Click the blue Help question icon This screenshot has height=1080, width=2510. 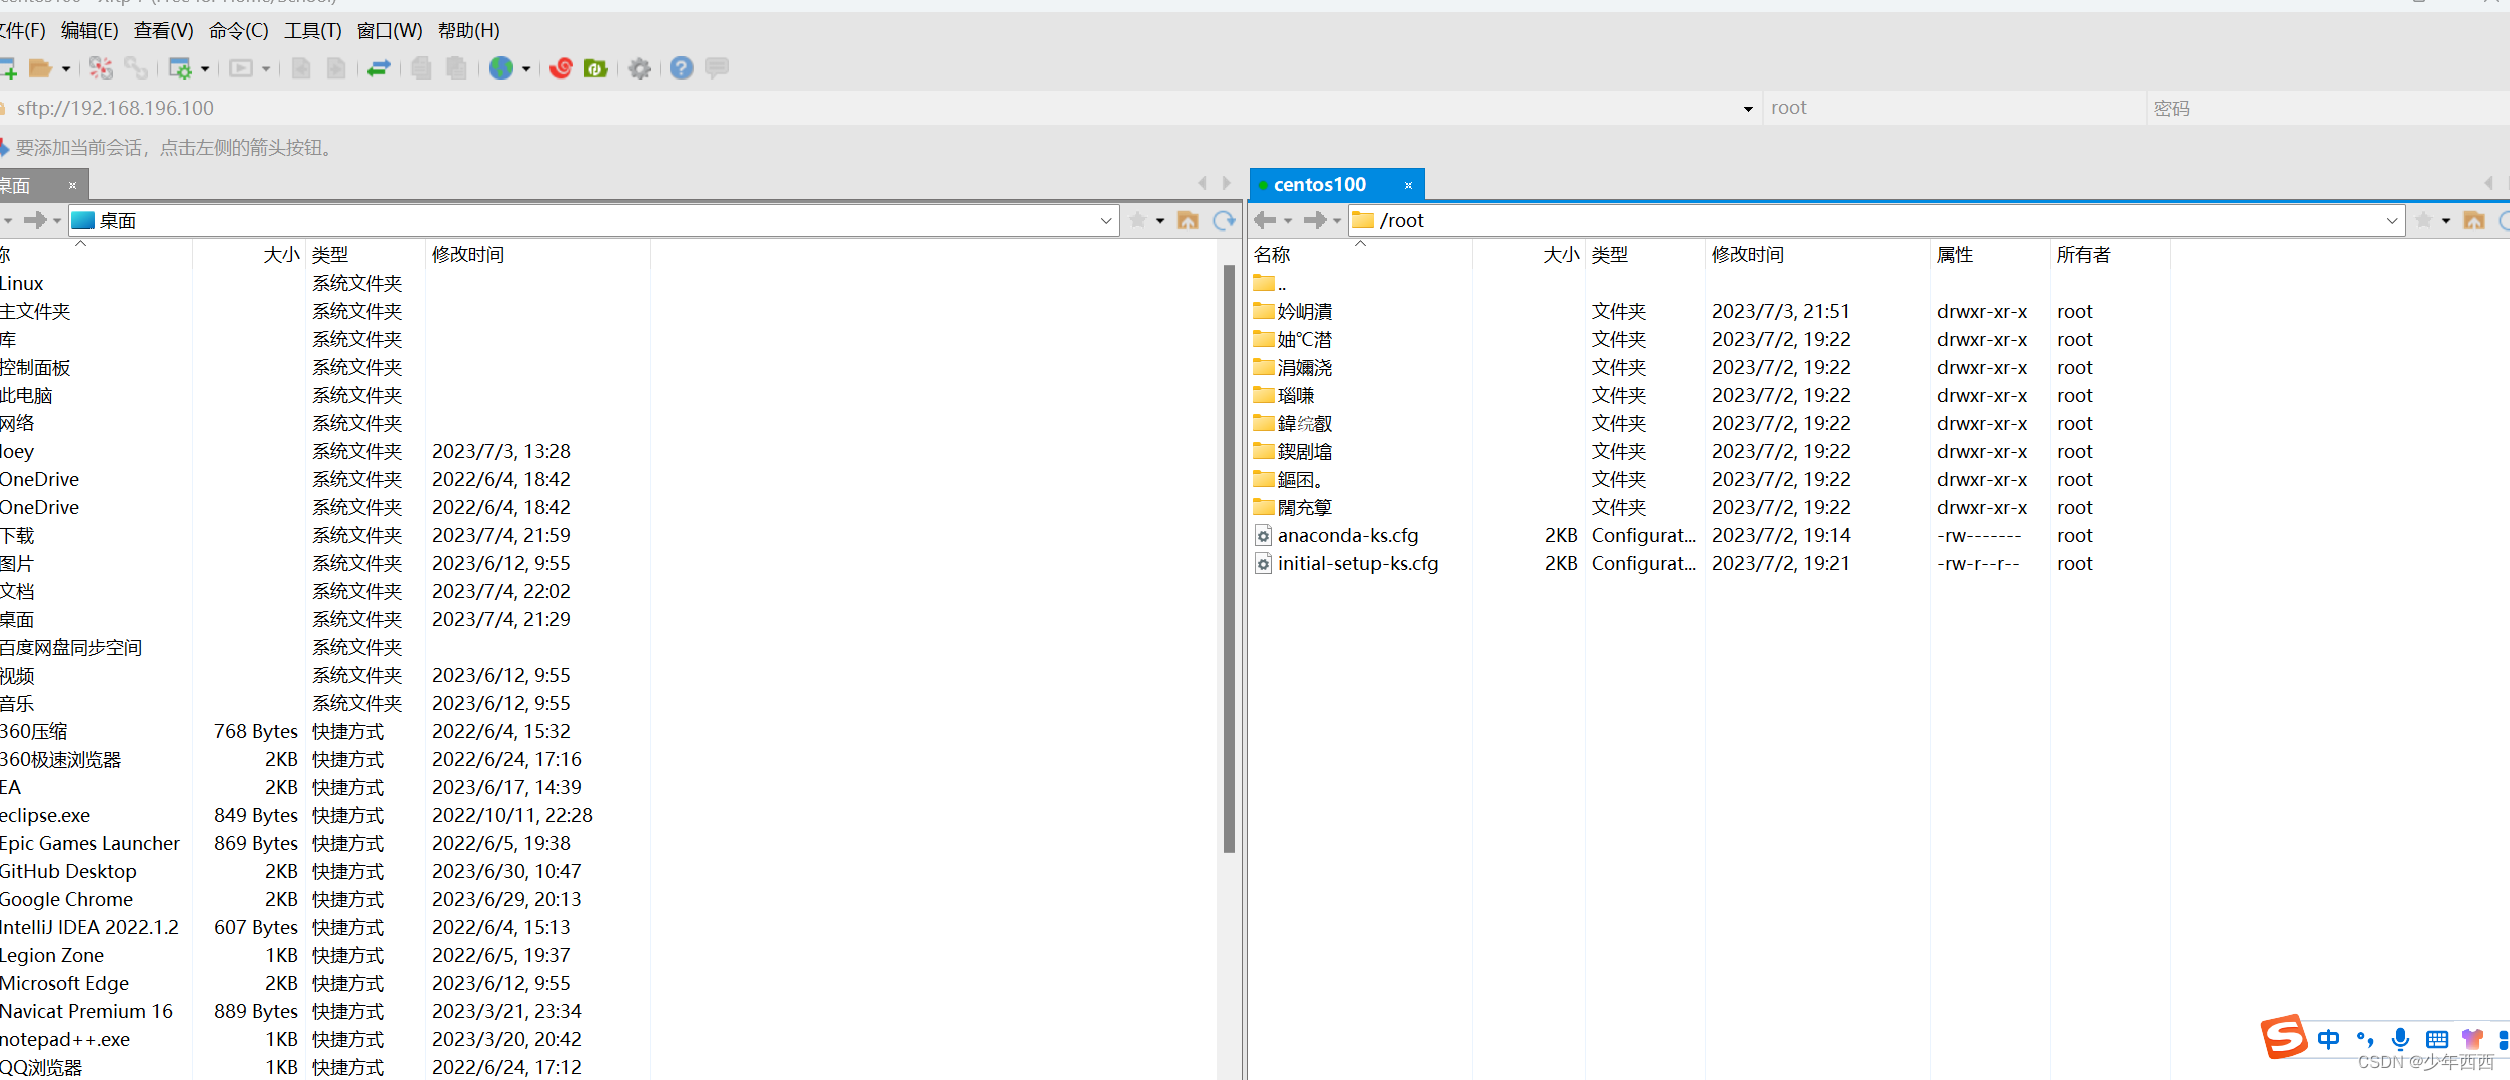pyautogui.click(x=682, y=68)
